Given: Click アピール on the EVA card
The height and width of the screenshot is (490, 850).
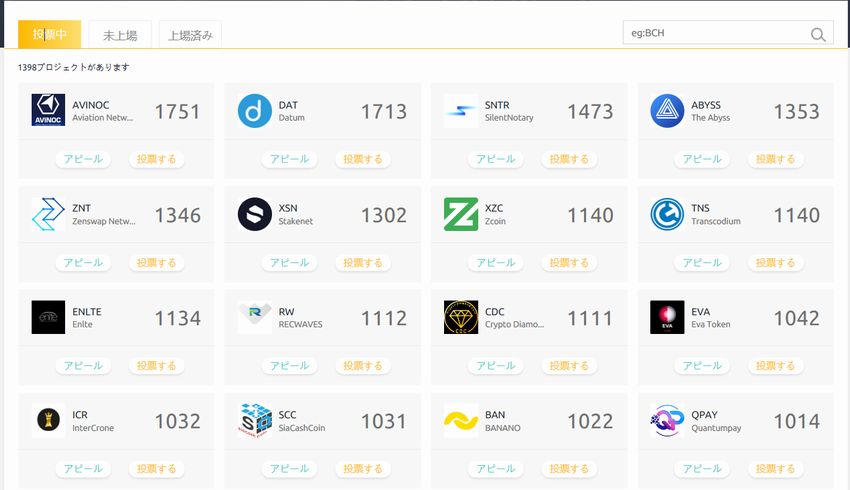Looking at the screenshot, I should [x=702, y=365].
